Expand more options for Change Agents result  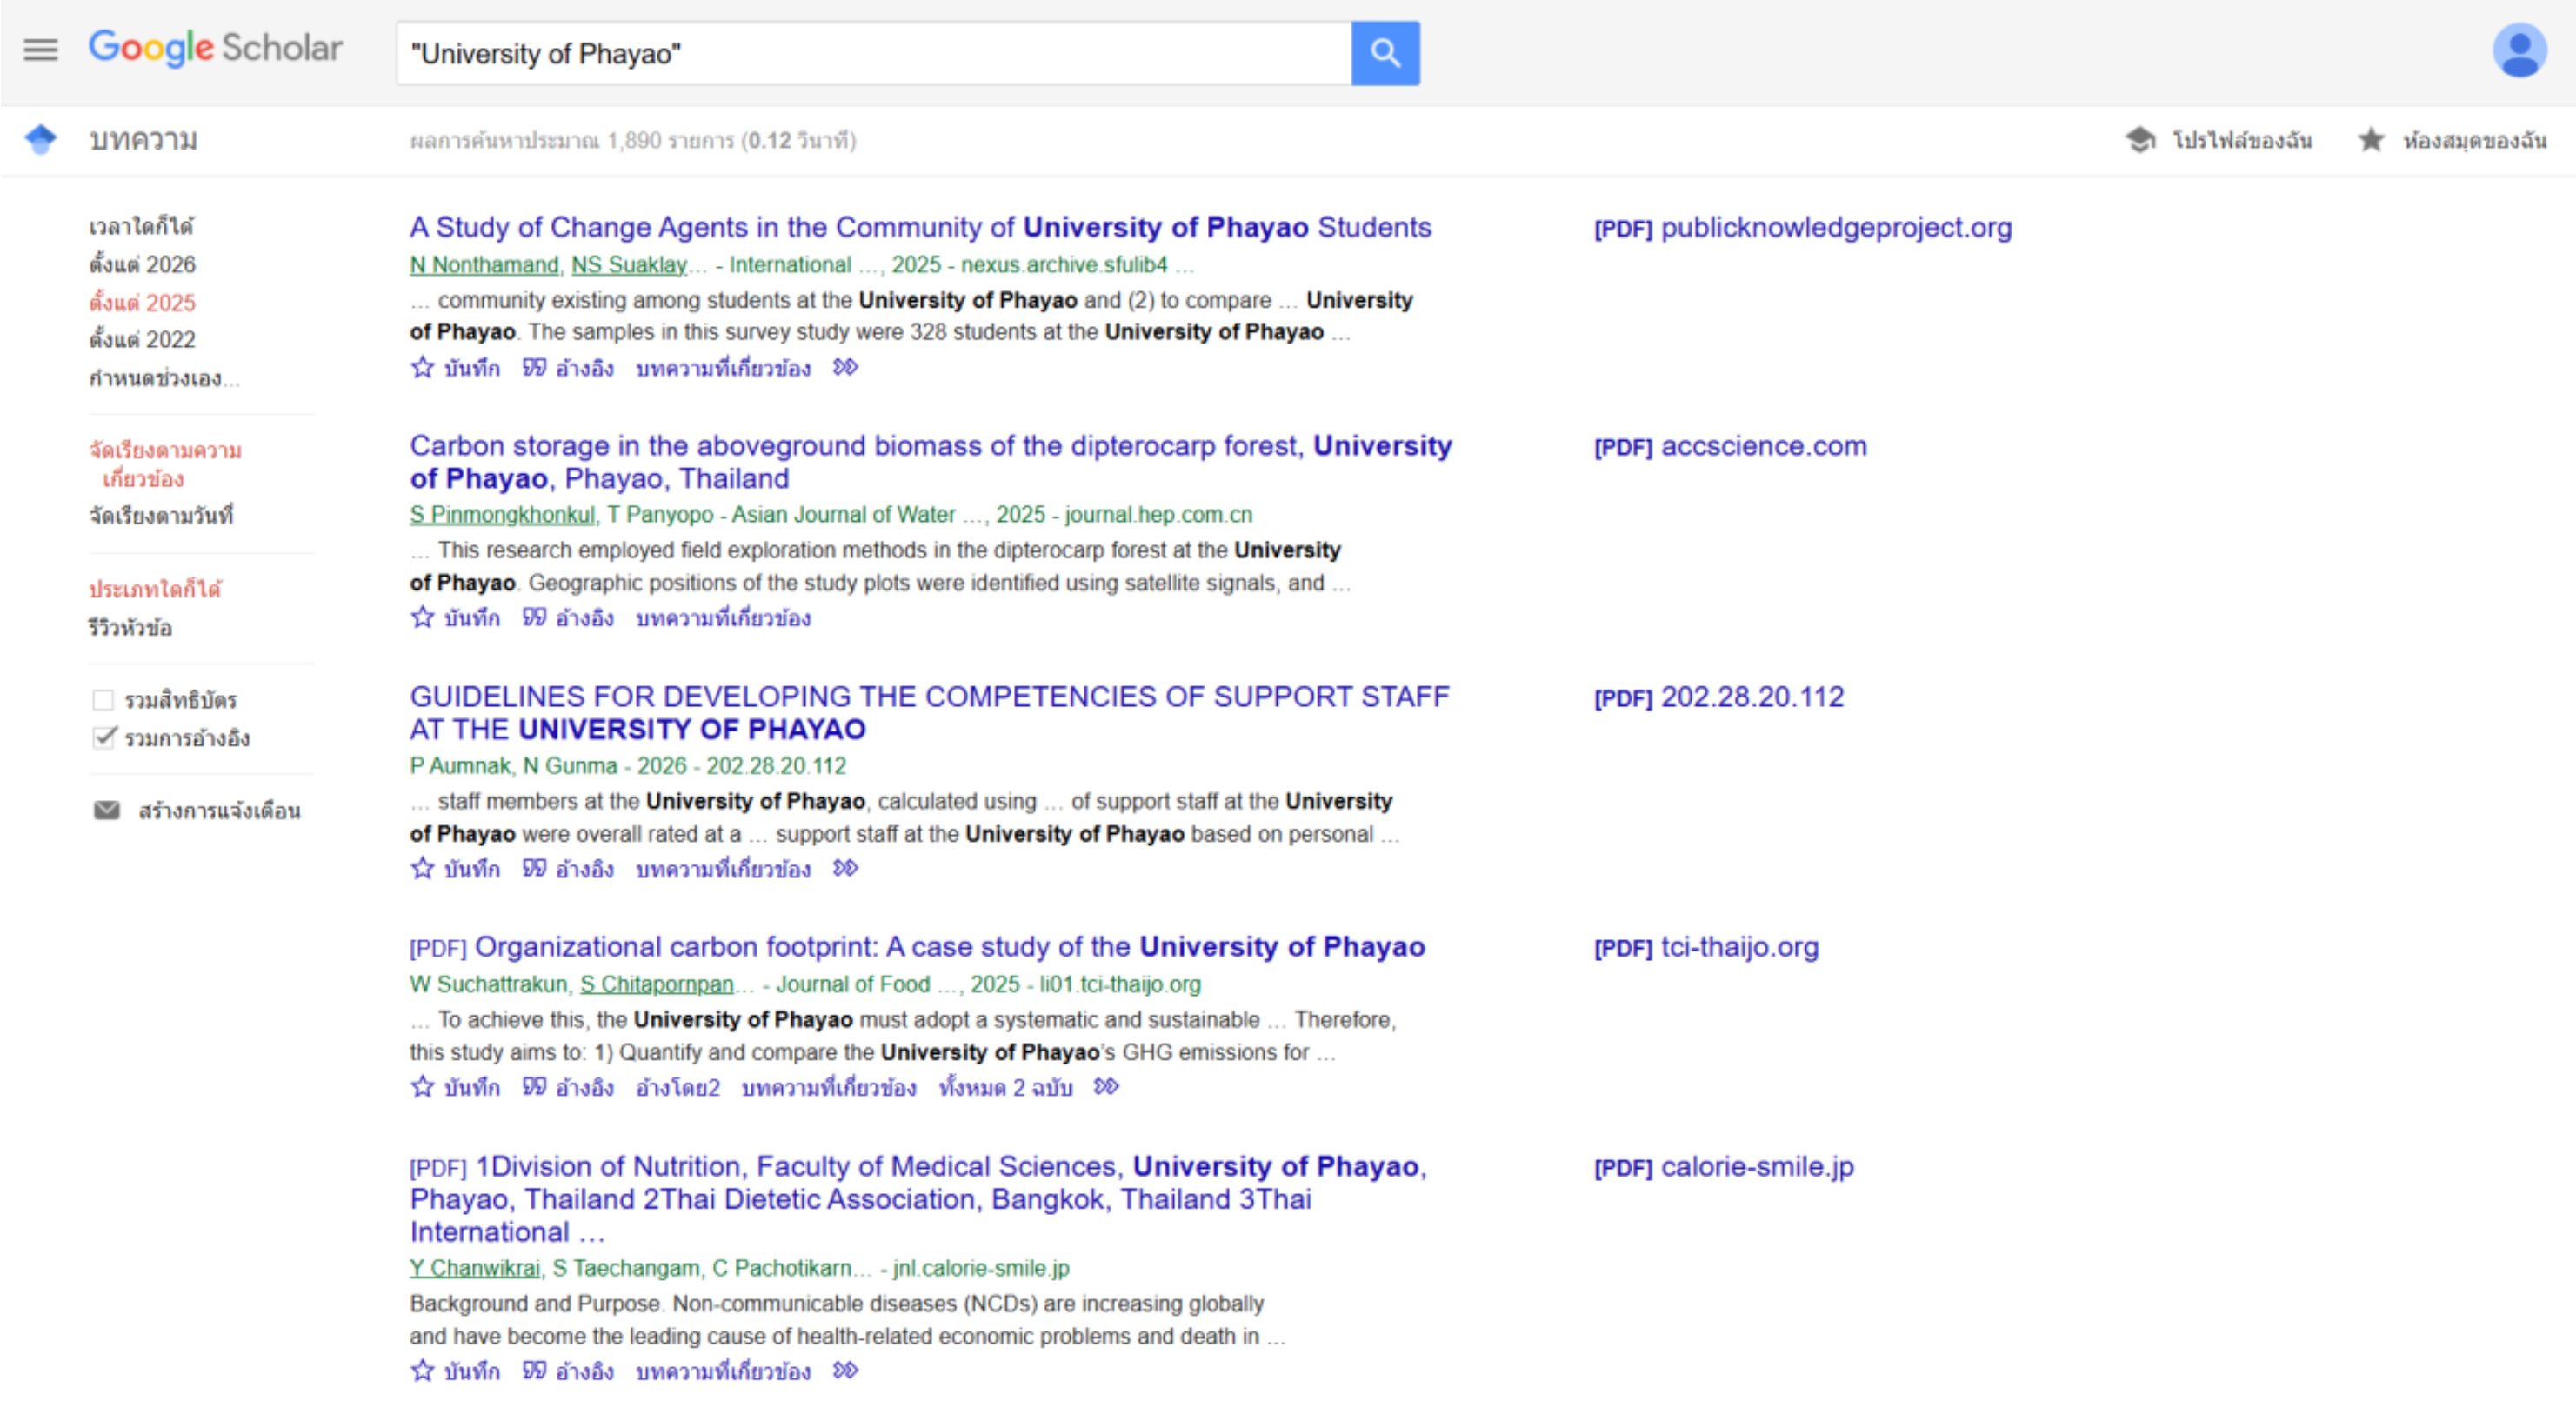tap(846, 368)
